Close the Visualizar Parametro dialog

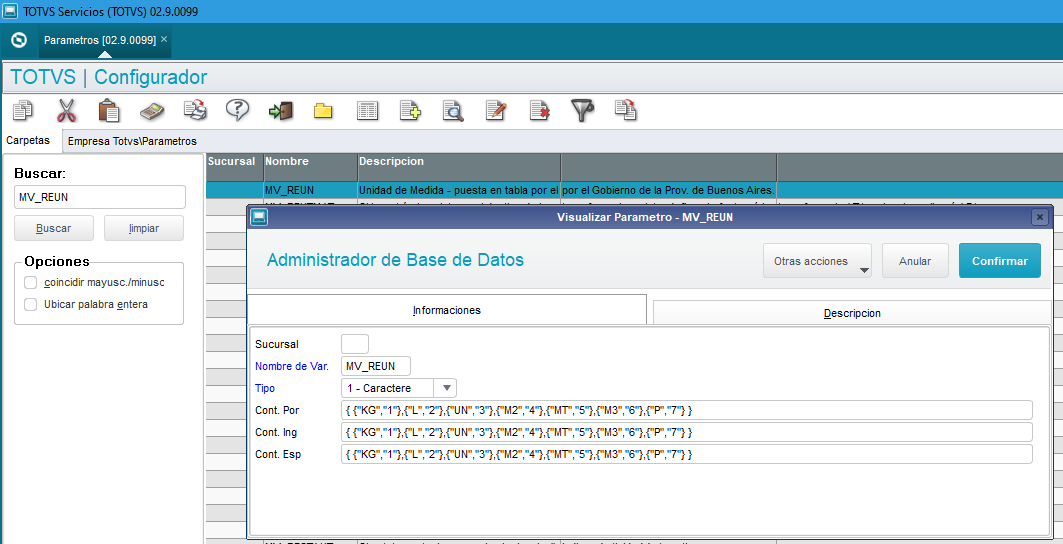[1040, 217]
